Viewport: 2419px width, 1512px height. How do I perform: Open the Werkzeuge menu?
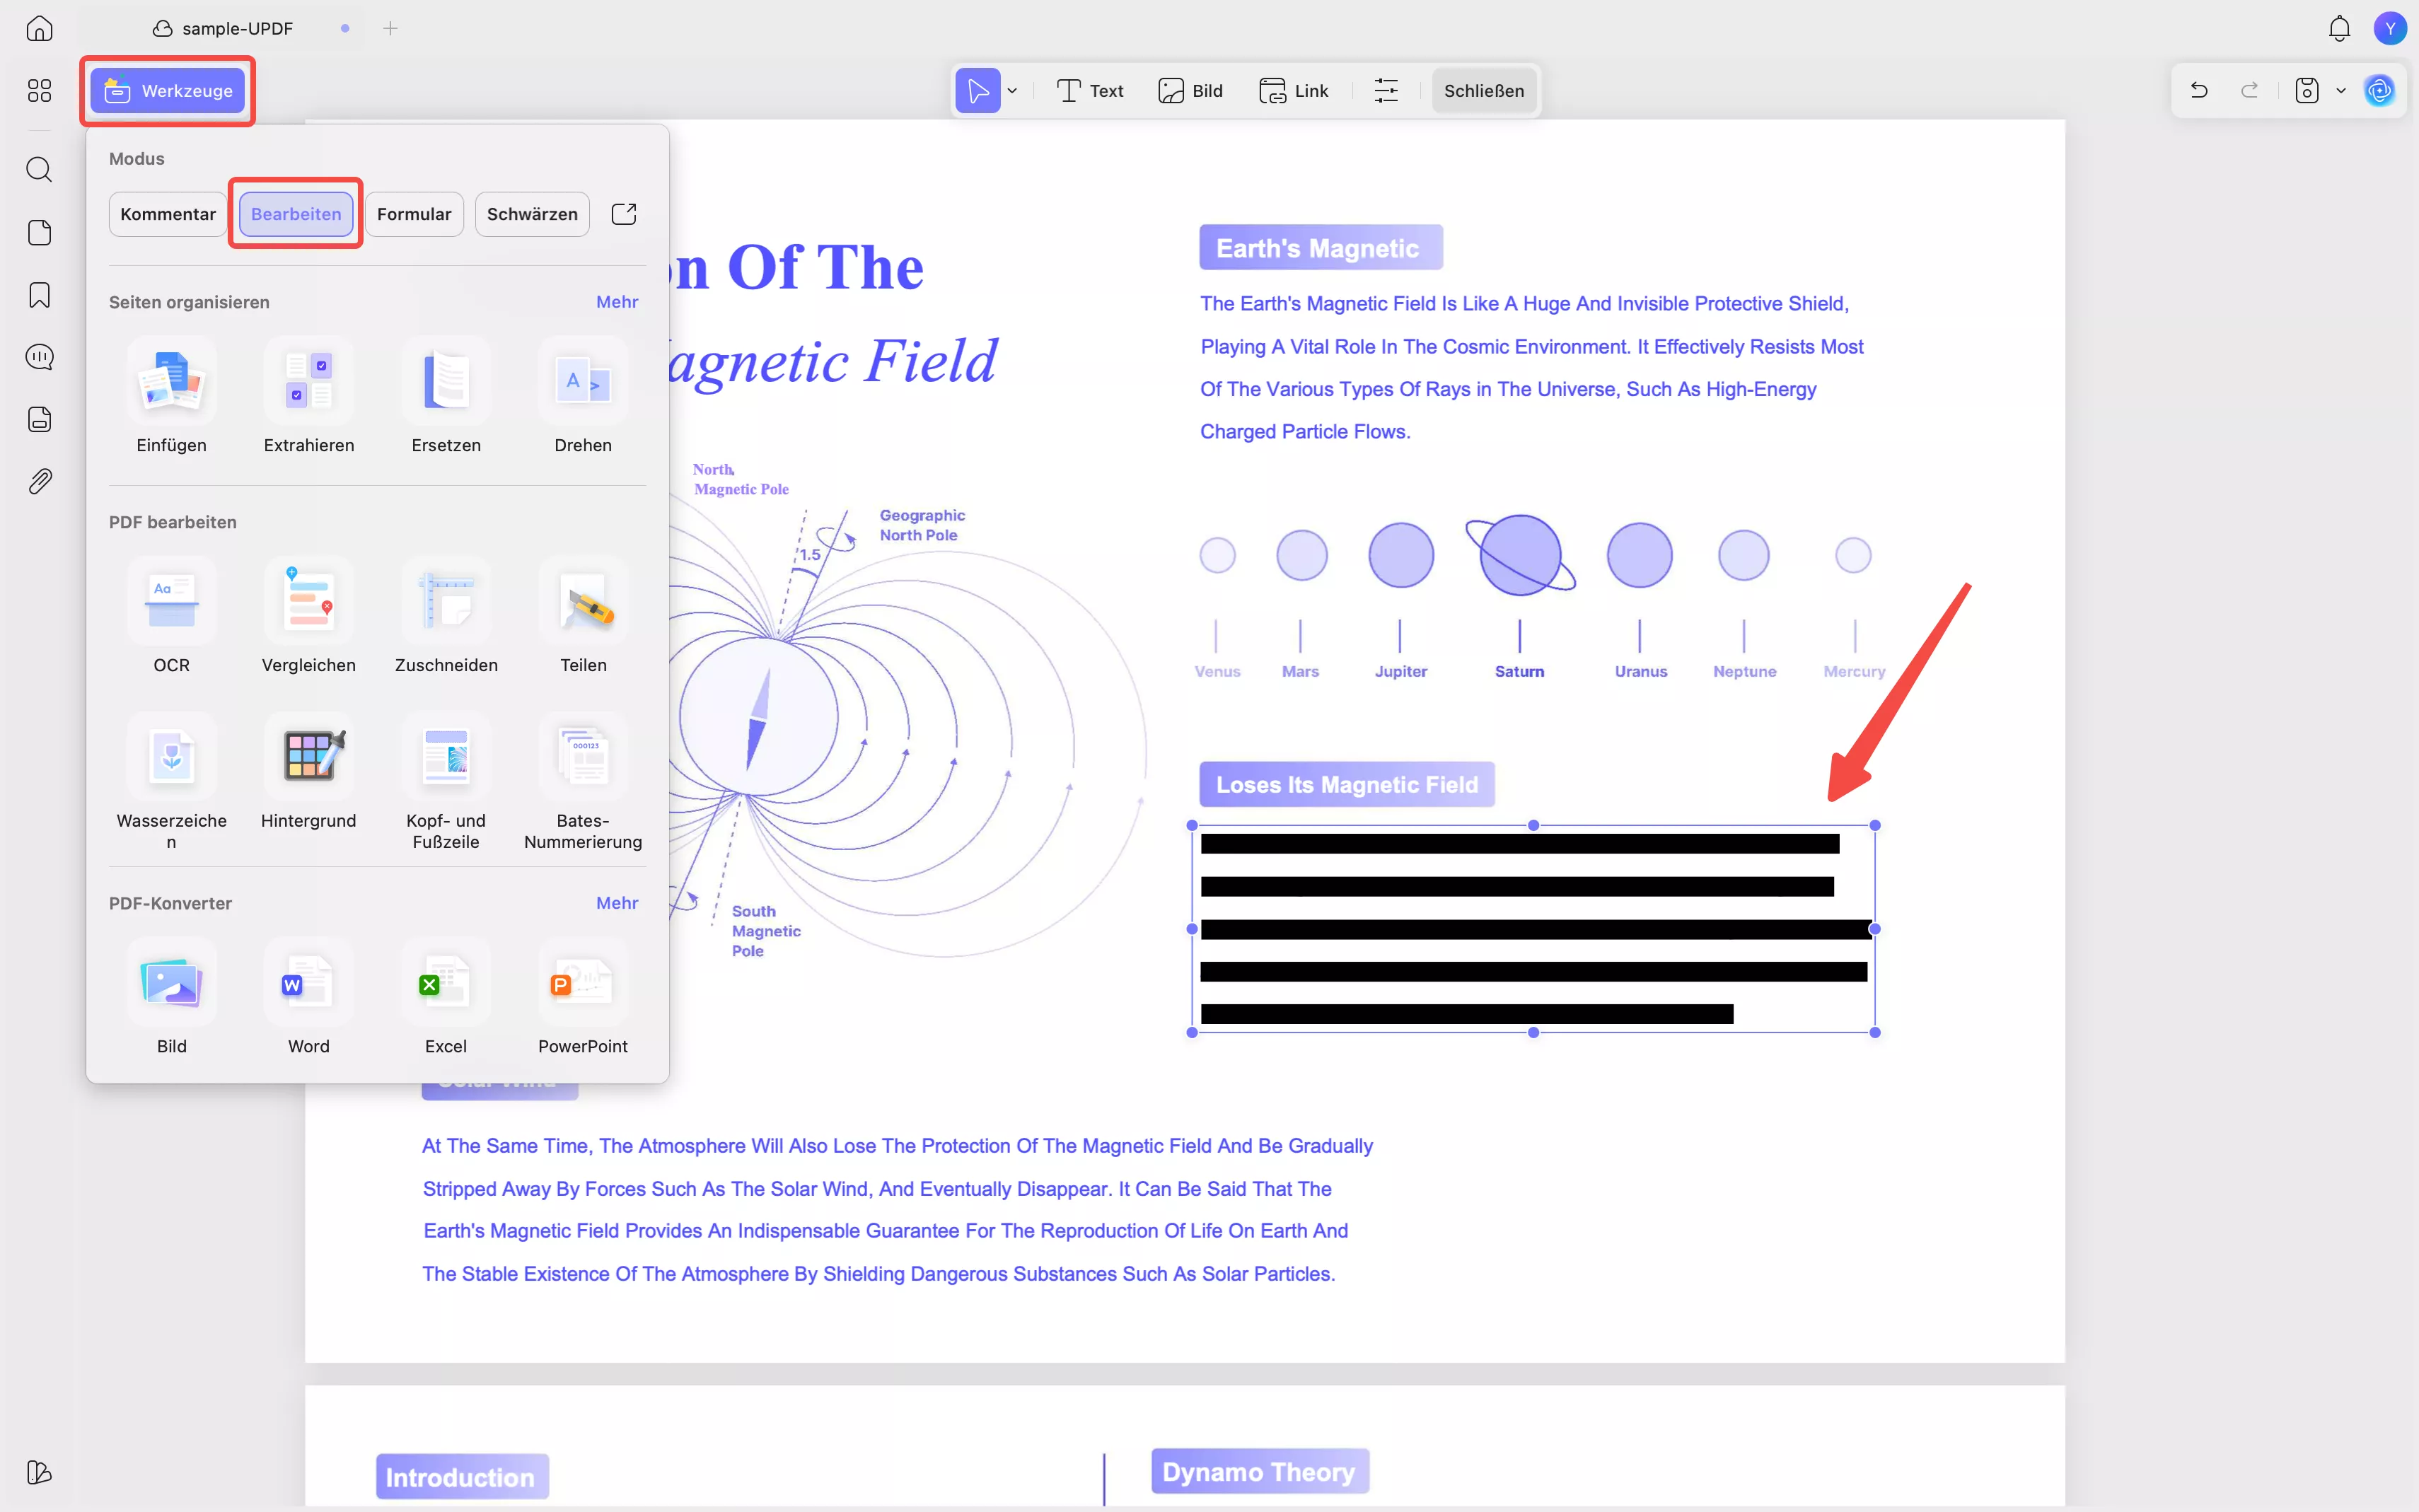[x=168, y=91]
